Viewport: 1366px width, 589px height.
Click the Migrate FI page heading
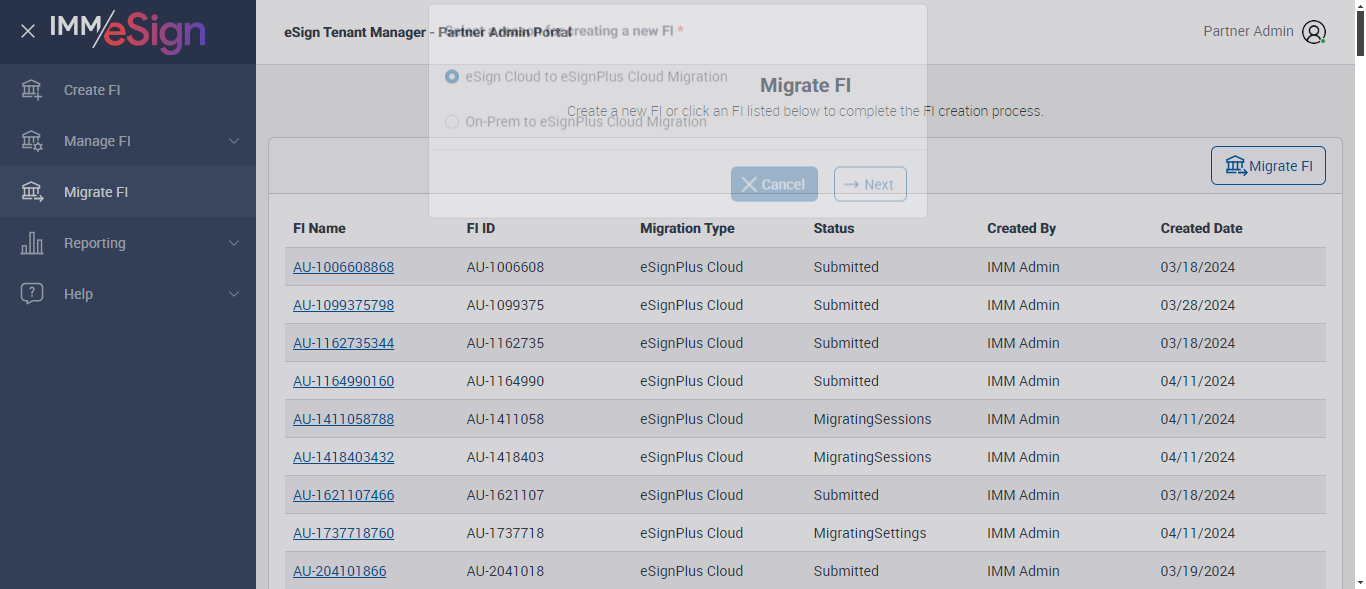(x=806, y=86)
